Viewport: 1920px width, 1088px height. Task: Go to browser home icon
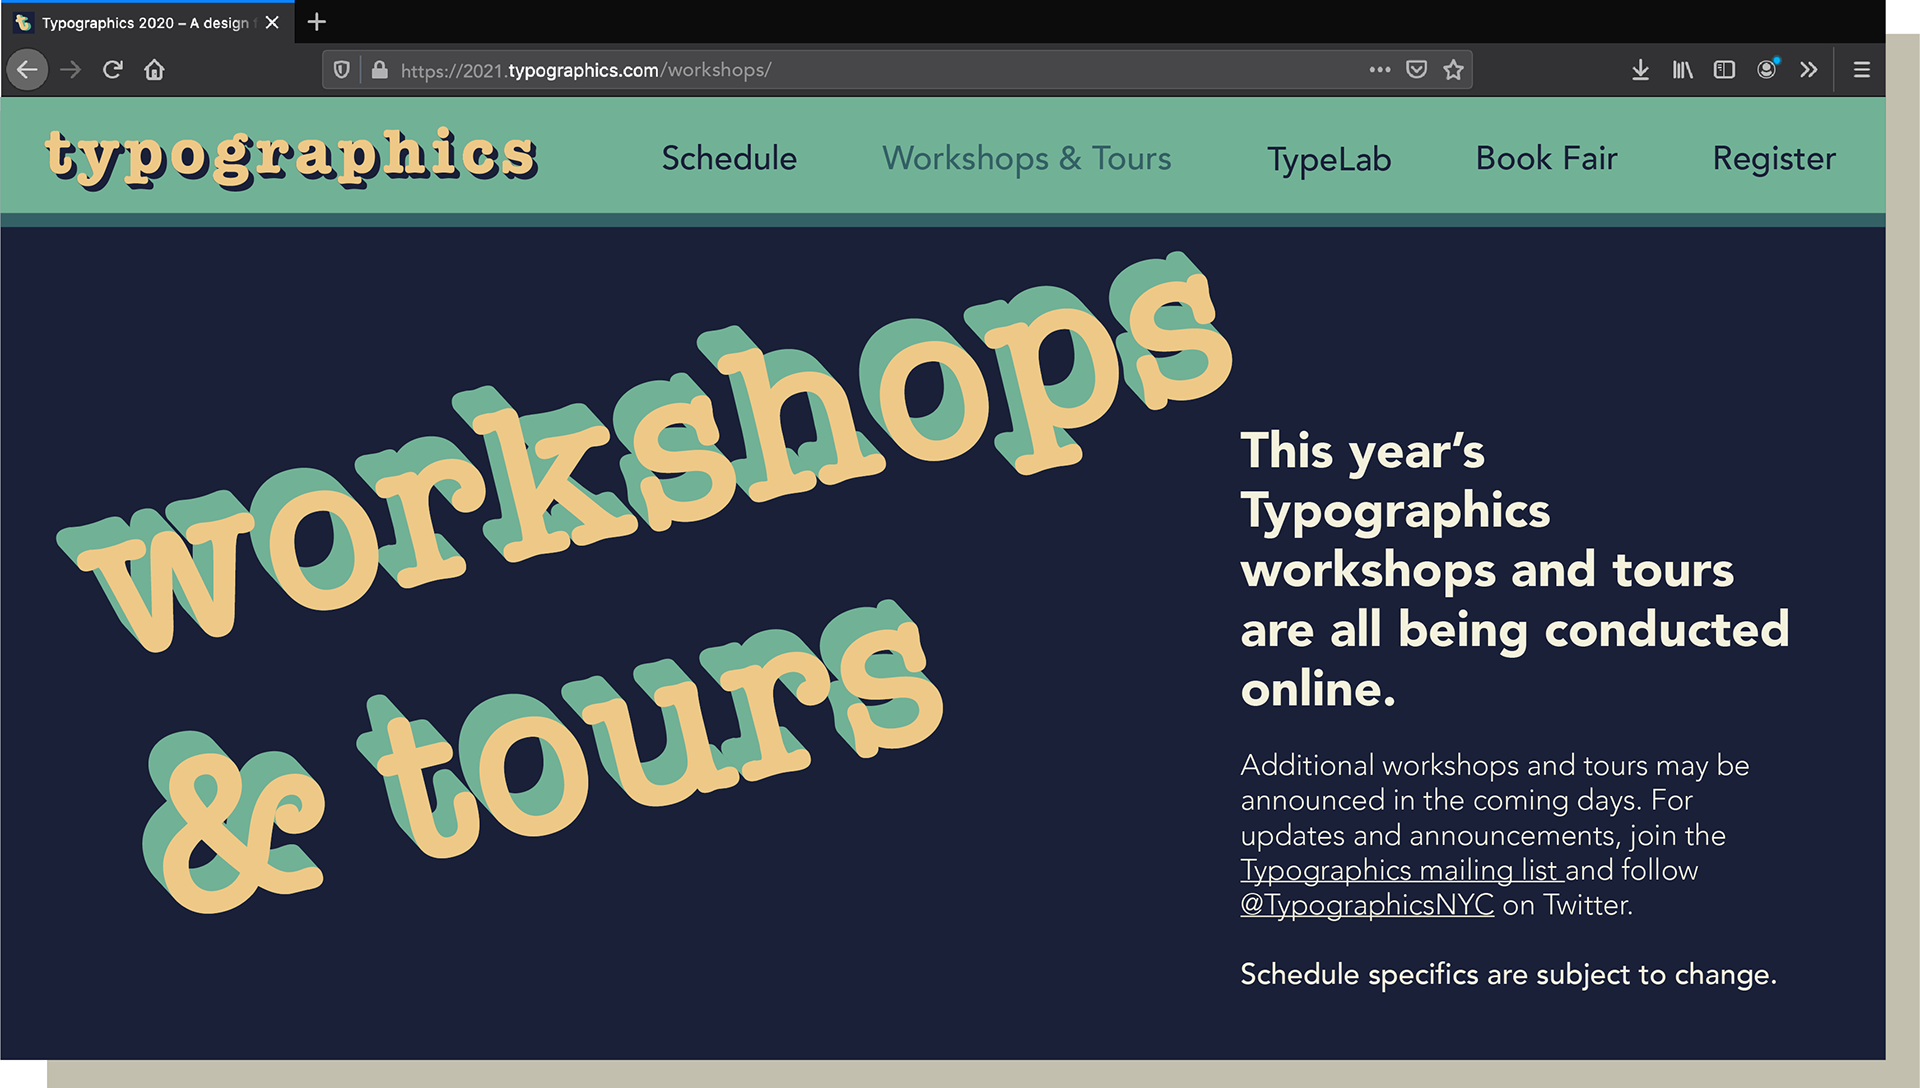[154, 70]
